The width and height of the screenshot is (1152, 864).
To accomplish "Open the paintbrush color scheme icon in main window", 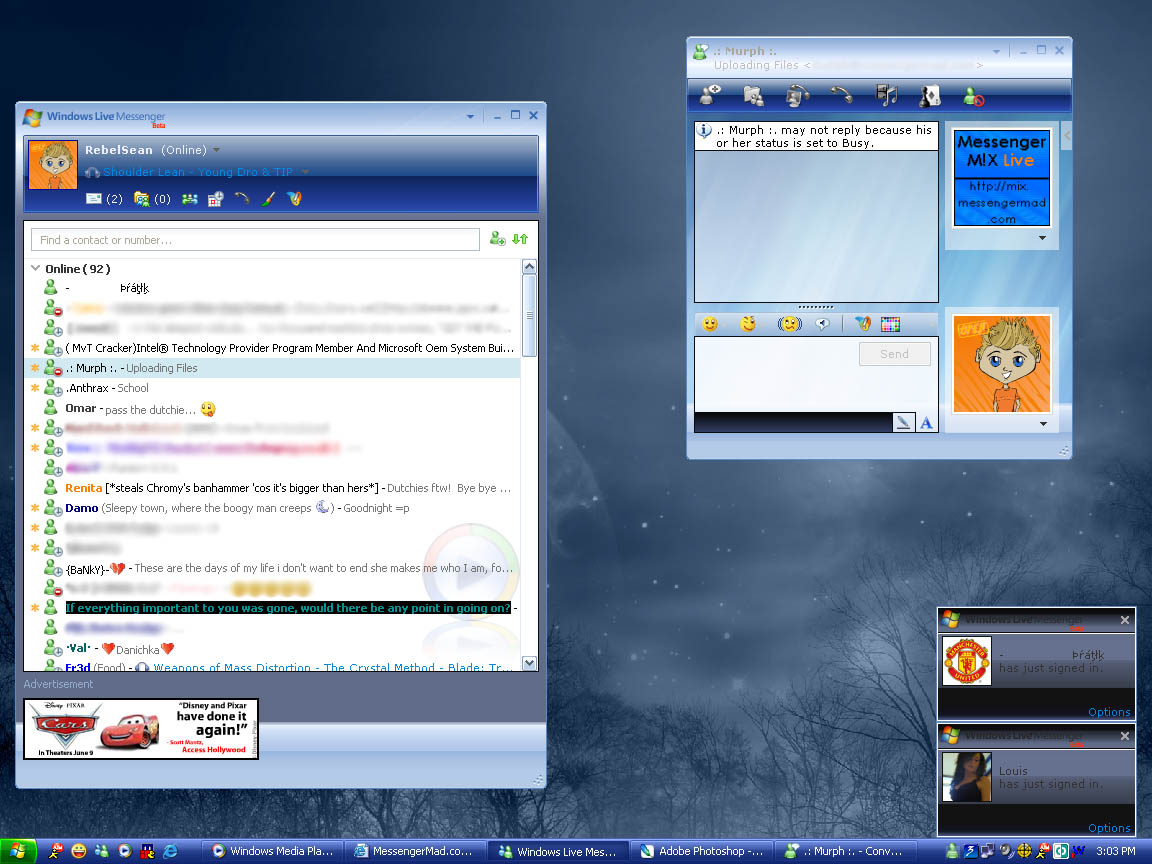I will [x=268, y=199].
